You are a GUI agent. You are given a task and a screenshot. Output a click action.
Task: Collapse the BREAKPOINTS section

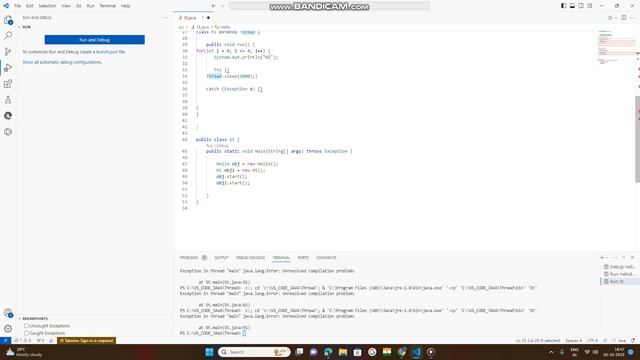[x=35, y=318]
